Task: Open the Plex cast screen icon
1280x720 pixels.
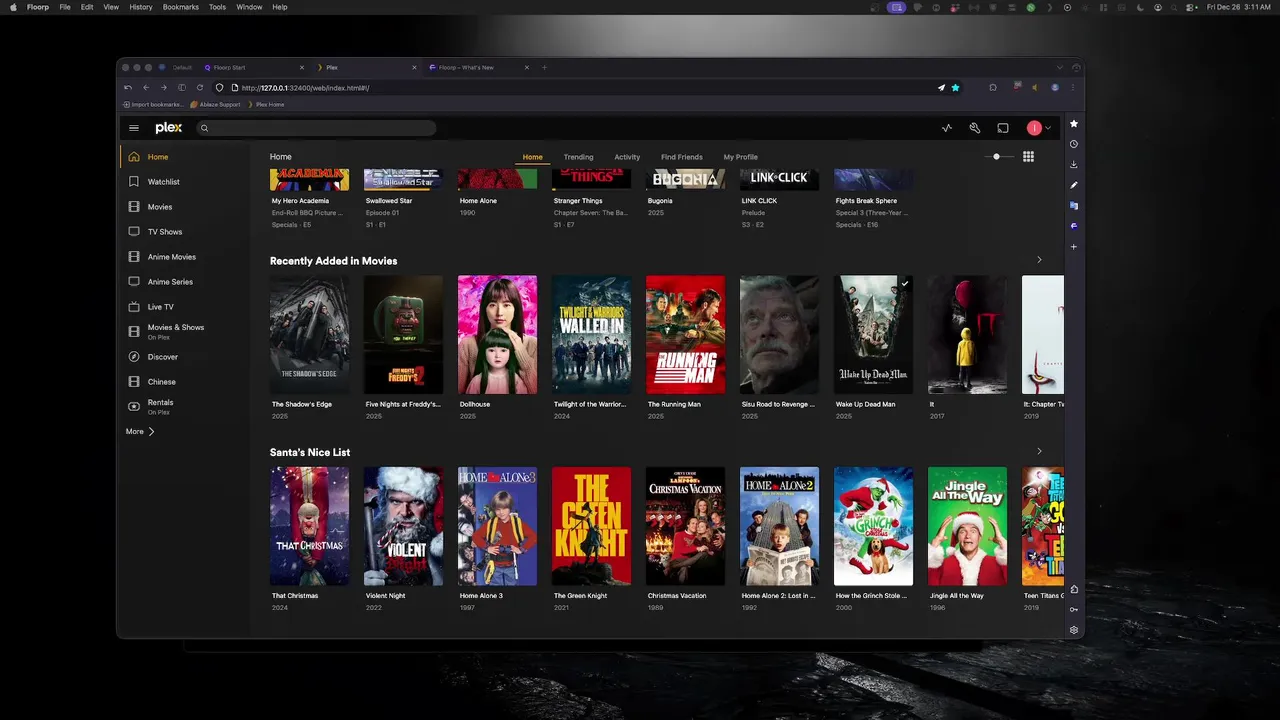Action: point(1003,128)
